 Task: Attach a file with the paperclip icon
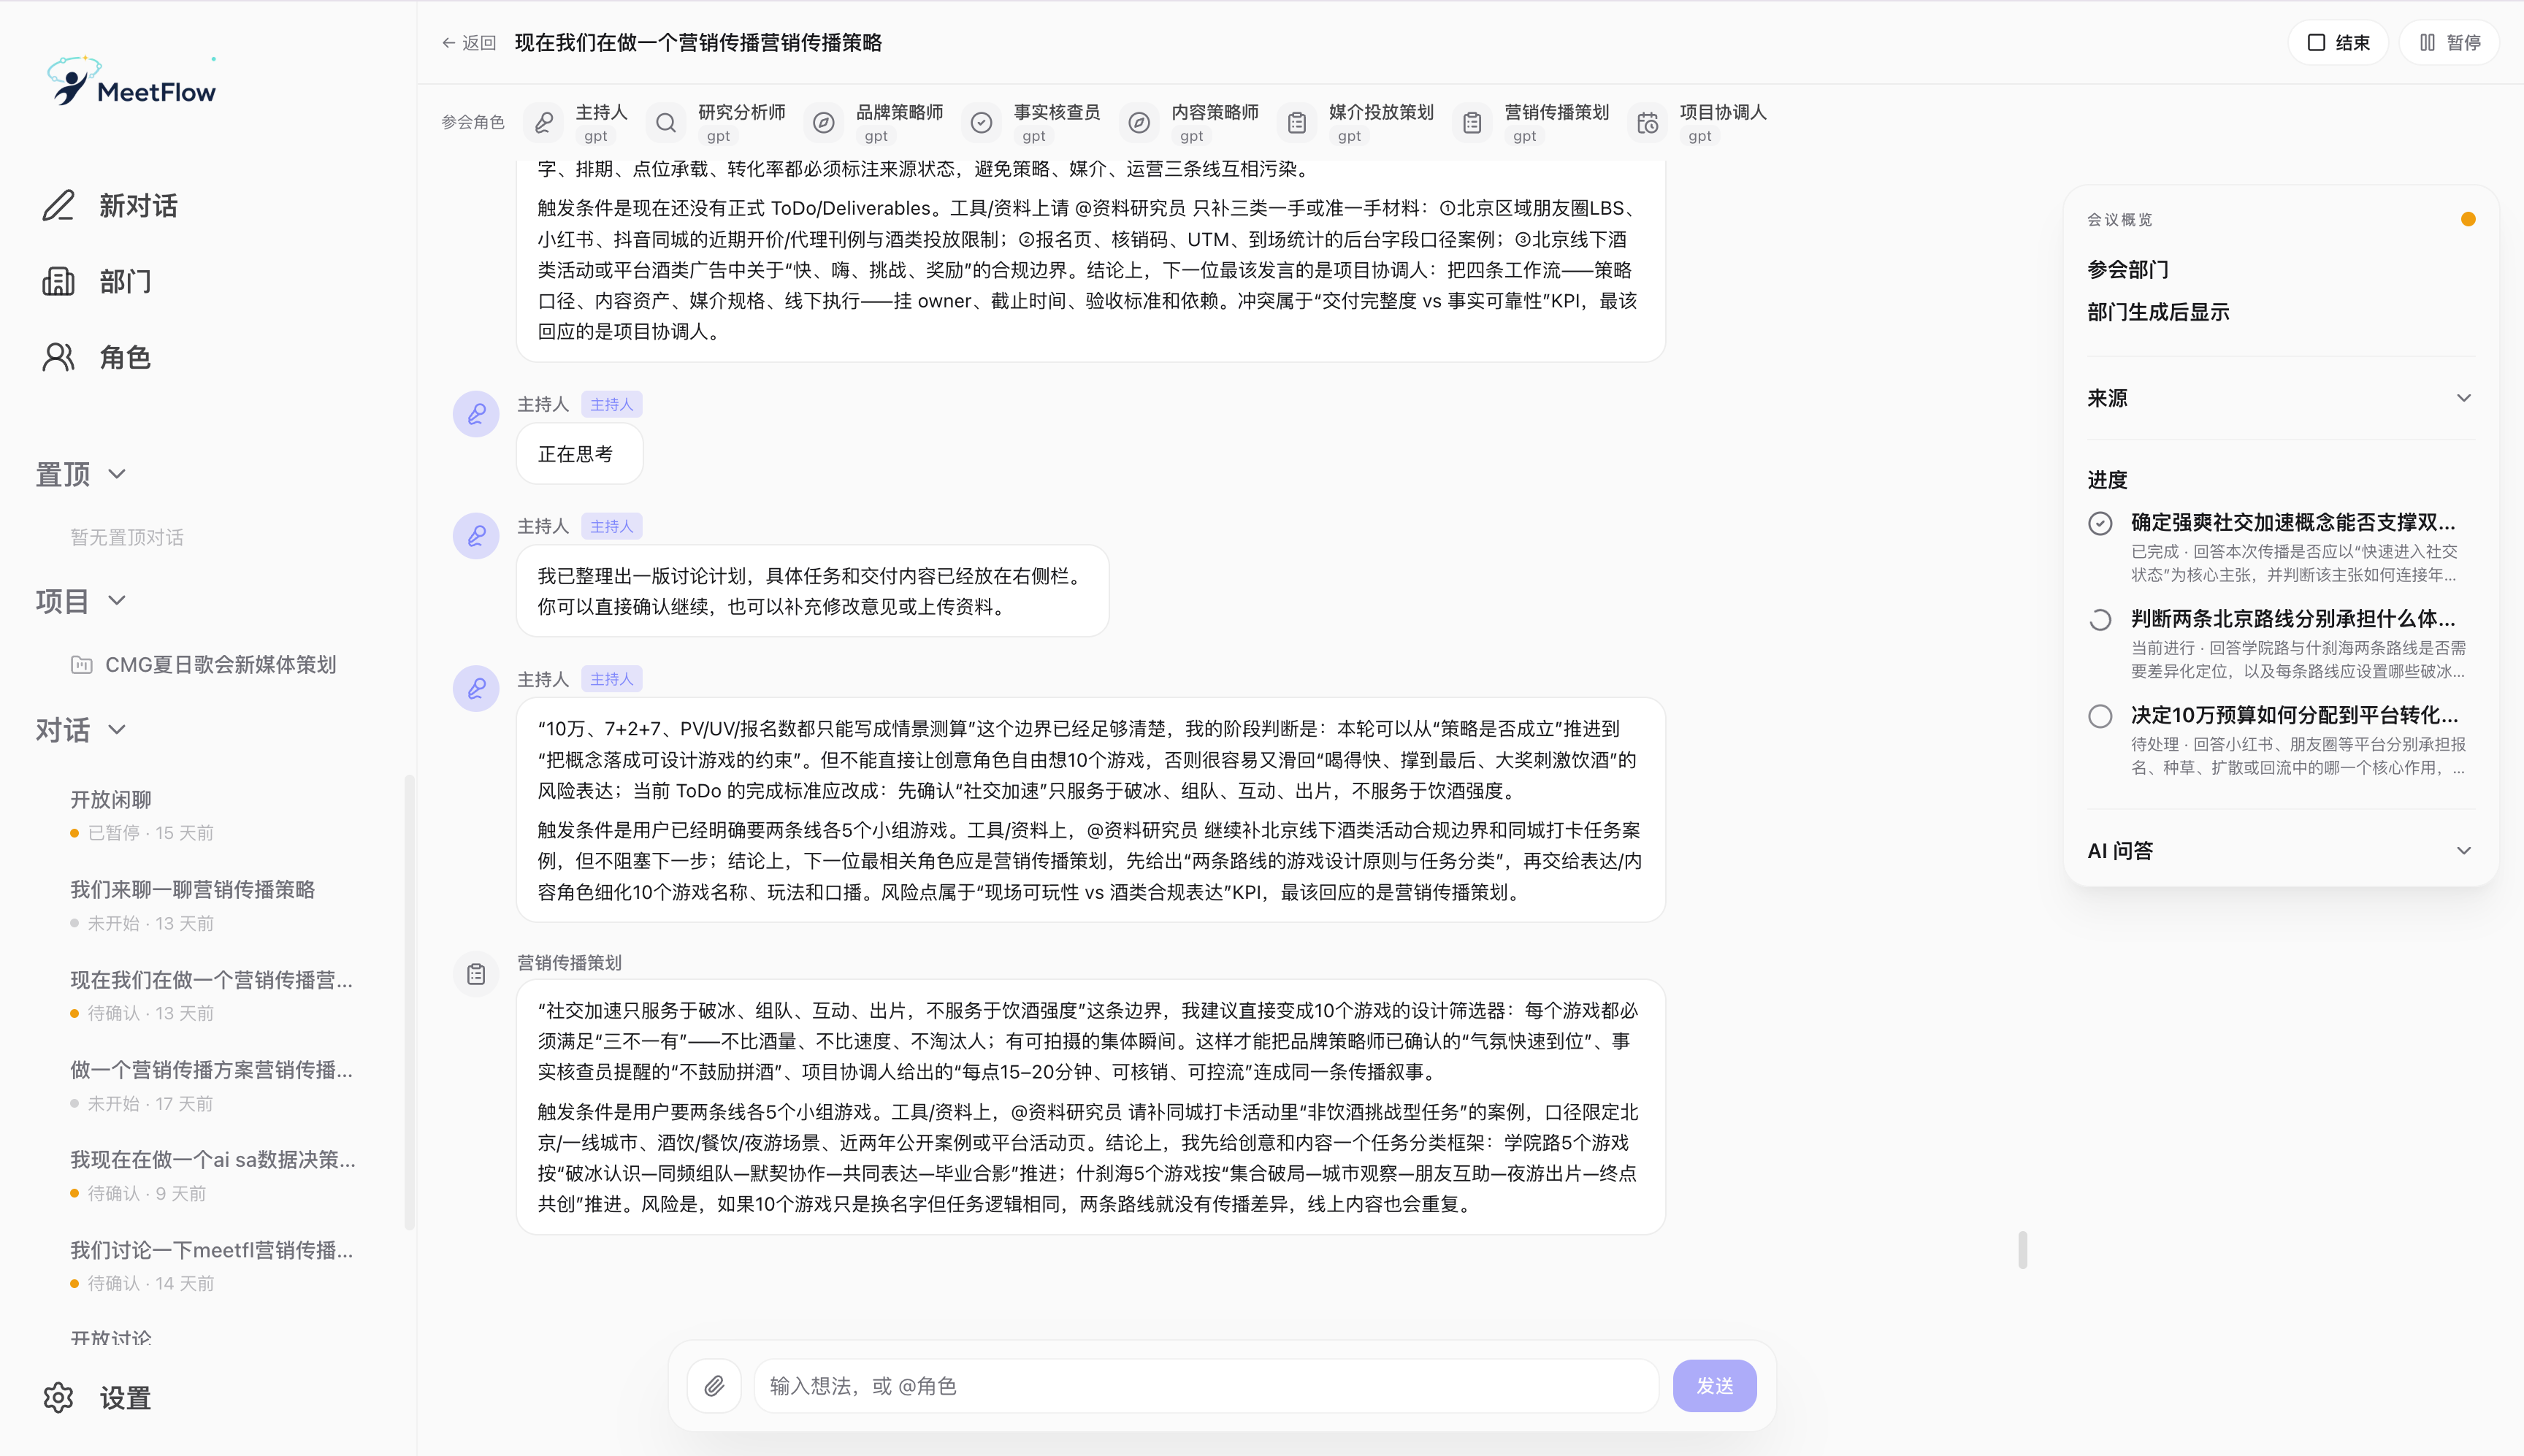coord(714,1386)
